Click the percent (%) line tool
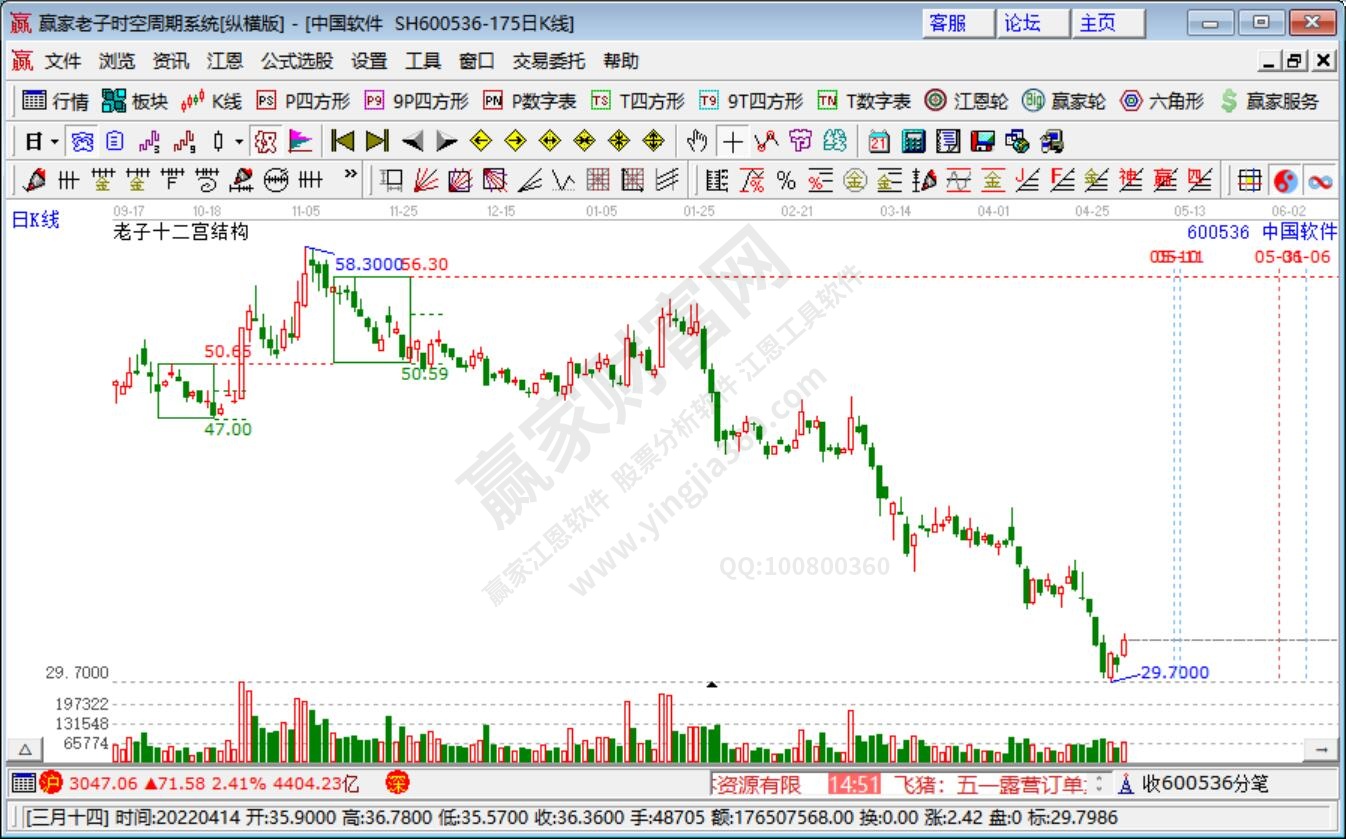Screen dimensions: 1346x839 pos(786,180)
